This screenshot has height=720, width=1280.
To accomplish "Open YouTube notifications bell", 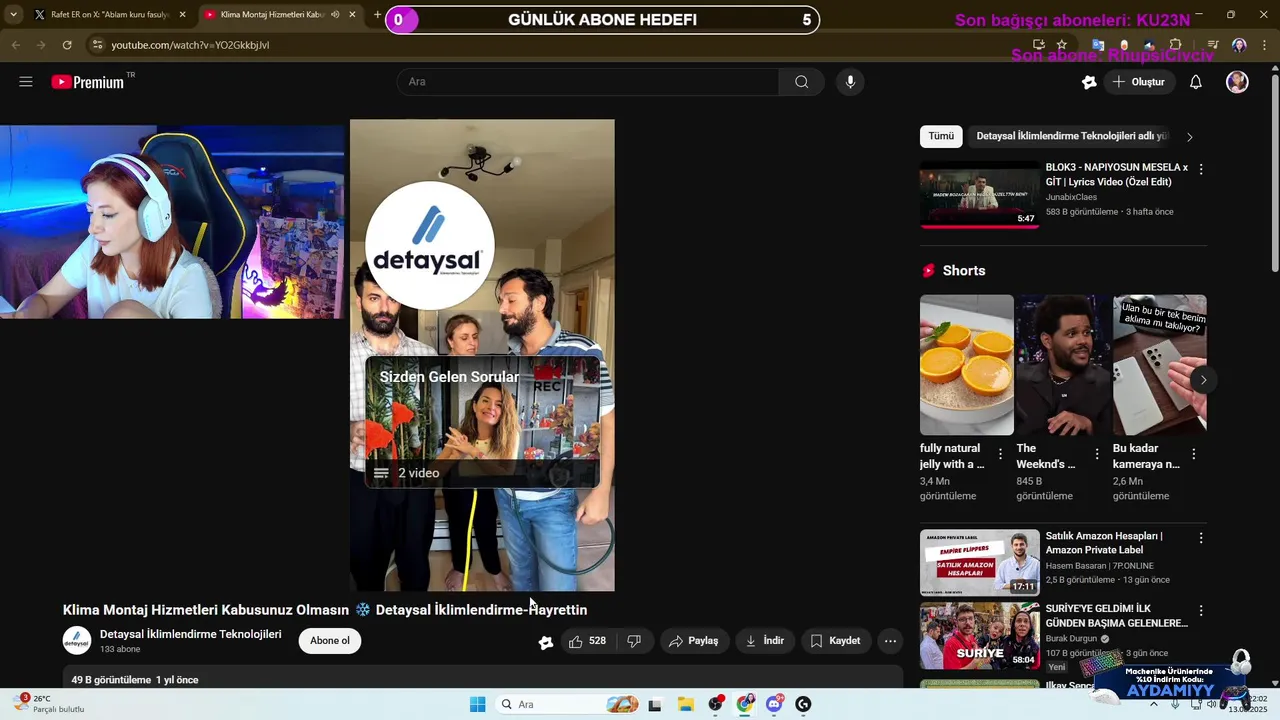I will (1195, 82).
